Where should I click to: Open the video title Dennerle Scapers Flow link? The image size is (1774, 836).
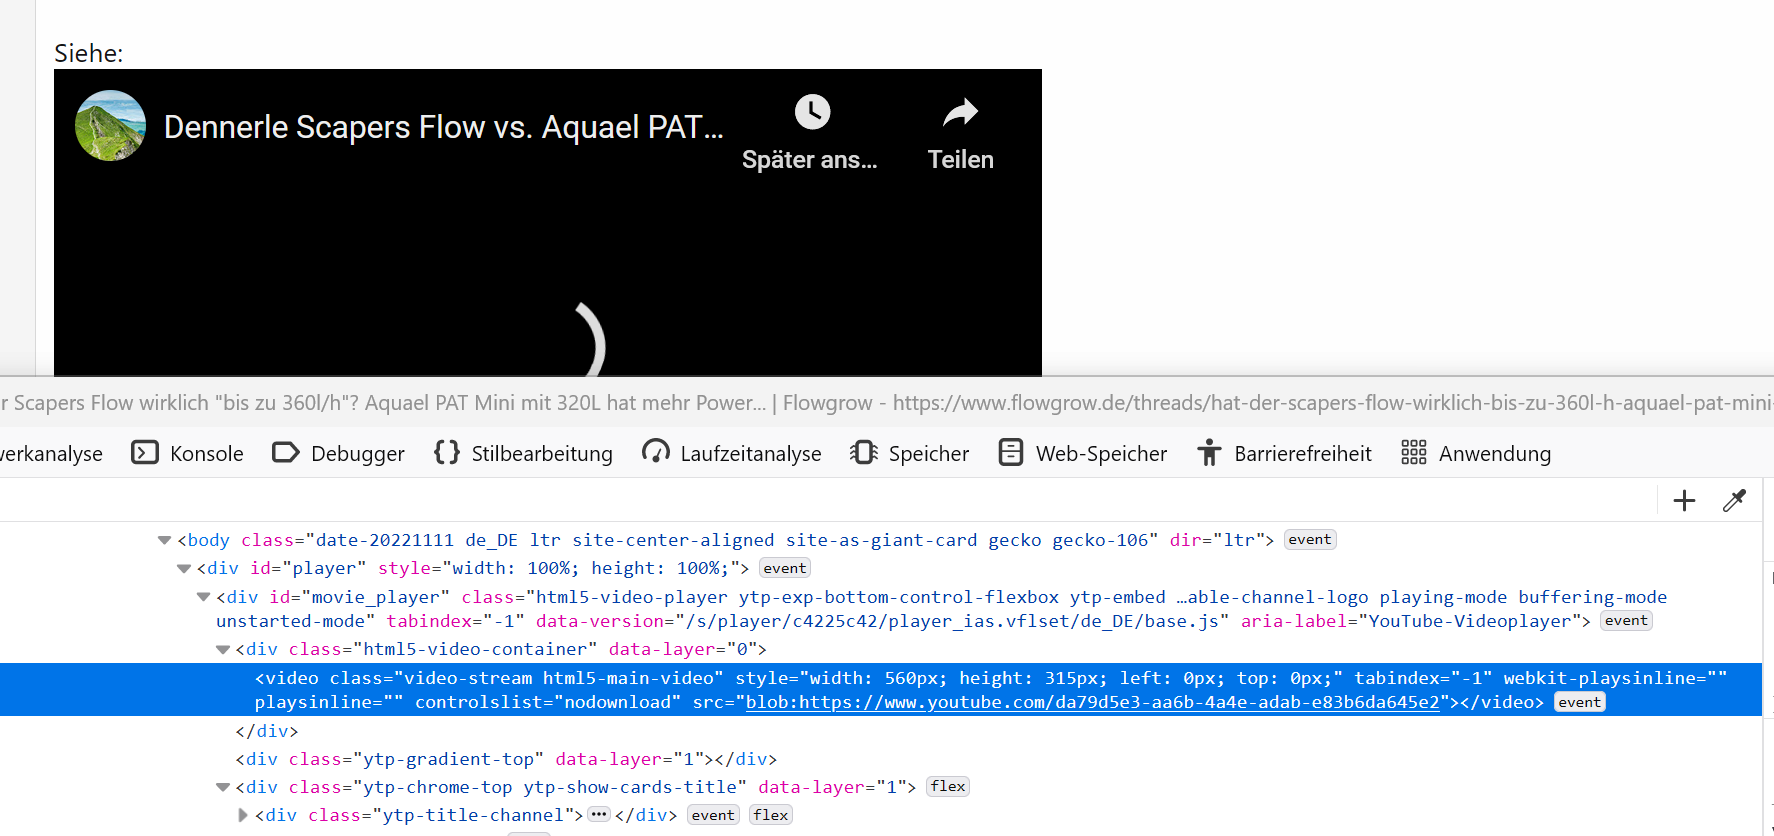click(x=443, y=127)
